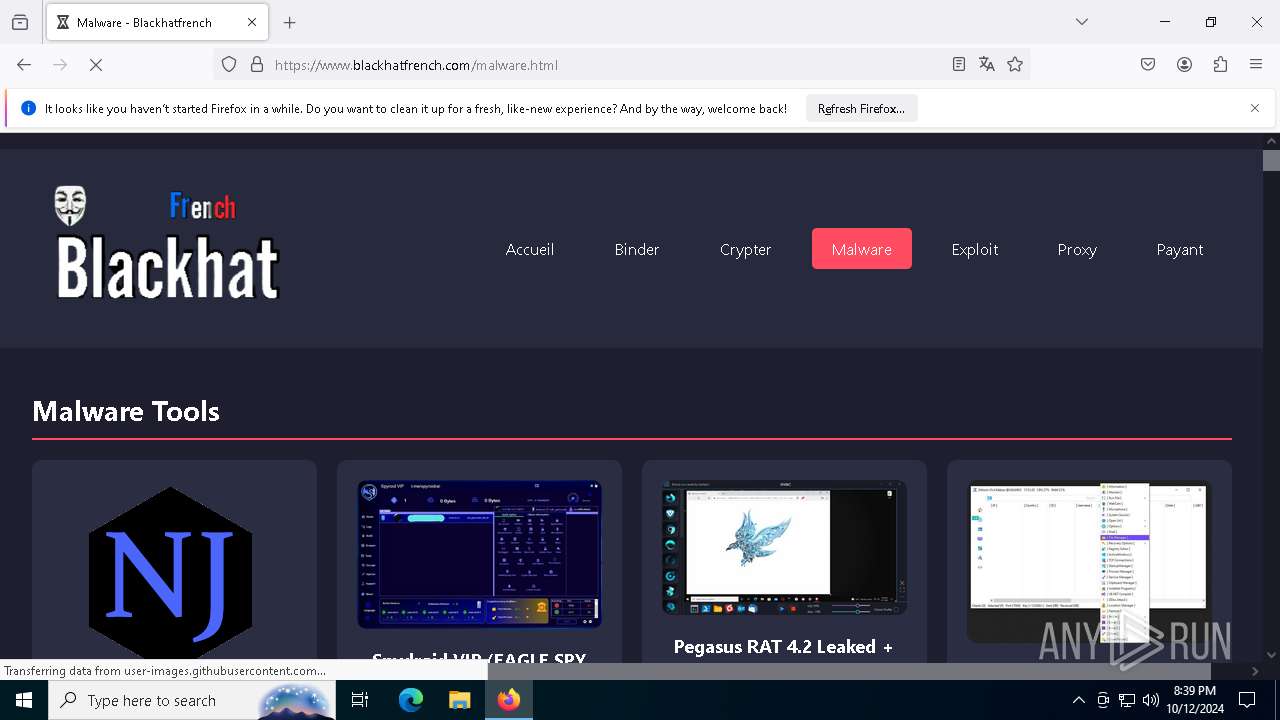
Task: Open Firefox account menu
Action: pos(1184,65)
